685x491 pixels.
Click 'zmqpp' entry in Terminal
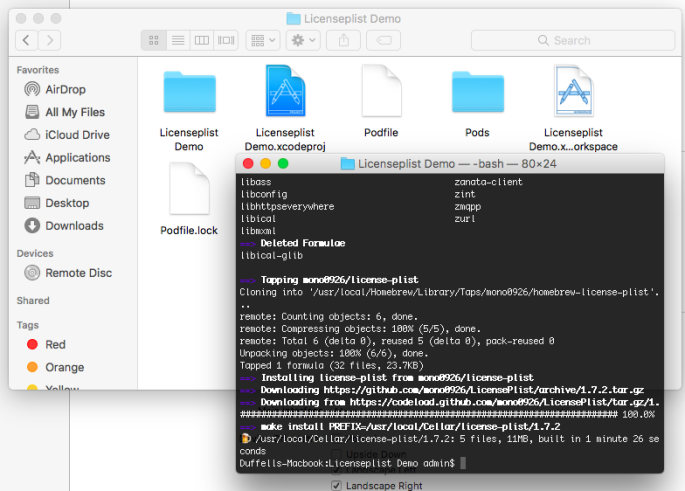click(x=467, y=207)
